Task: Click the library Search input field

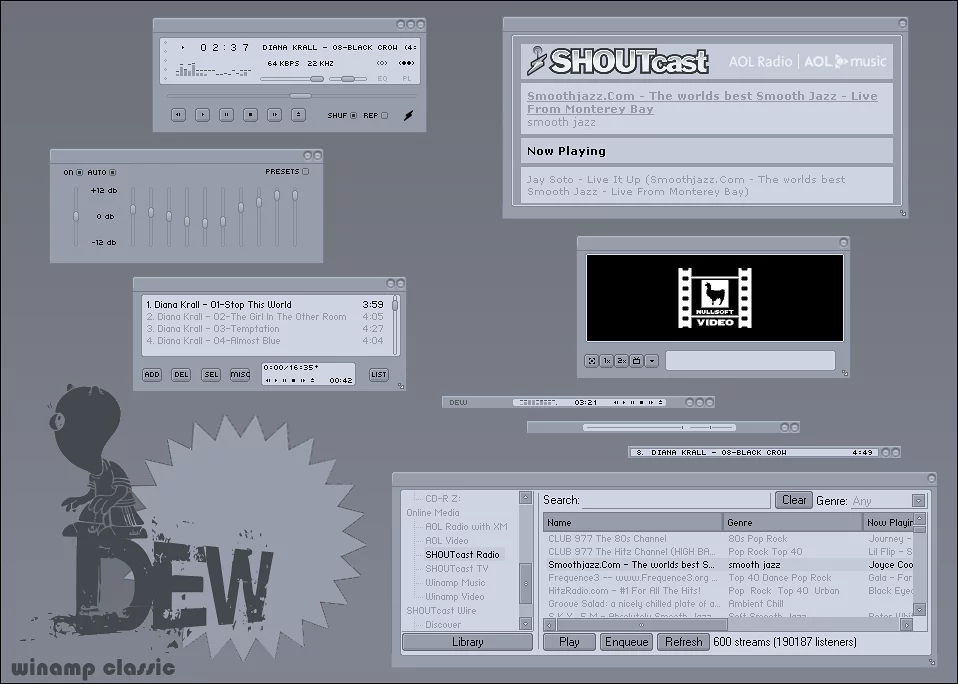Action: pos(676,500)
